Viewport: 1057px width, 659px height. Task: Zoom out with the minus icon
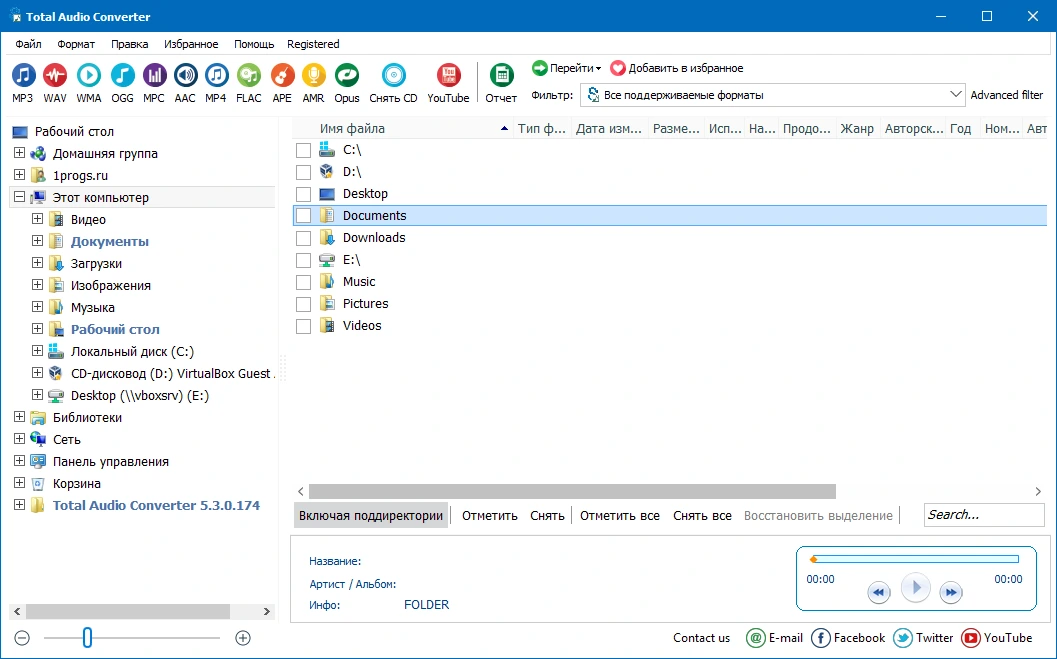coord(22,638)
